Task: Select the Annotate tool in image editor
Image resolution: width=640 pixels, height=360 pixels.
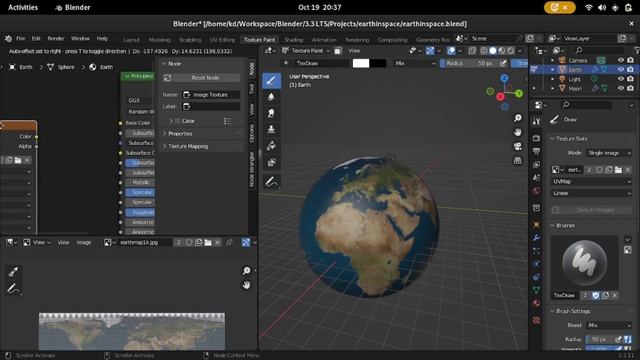Action: 13,289
